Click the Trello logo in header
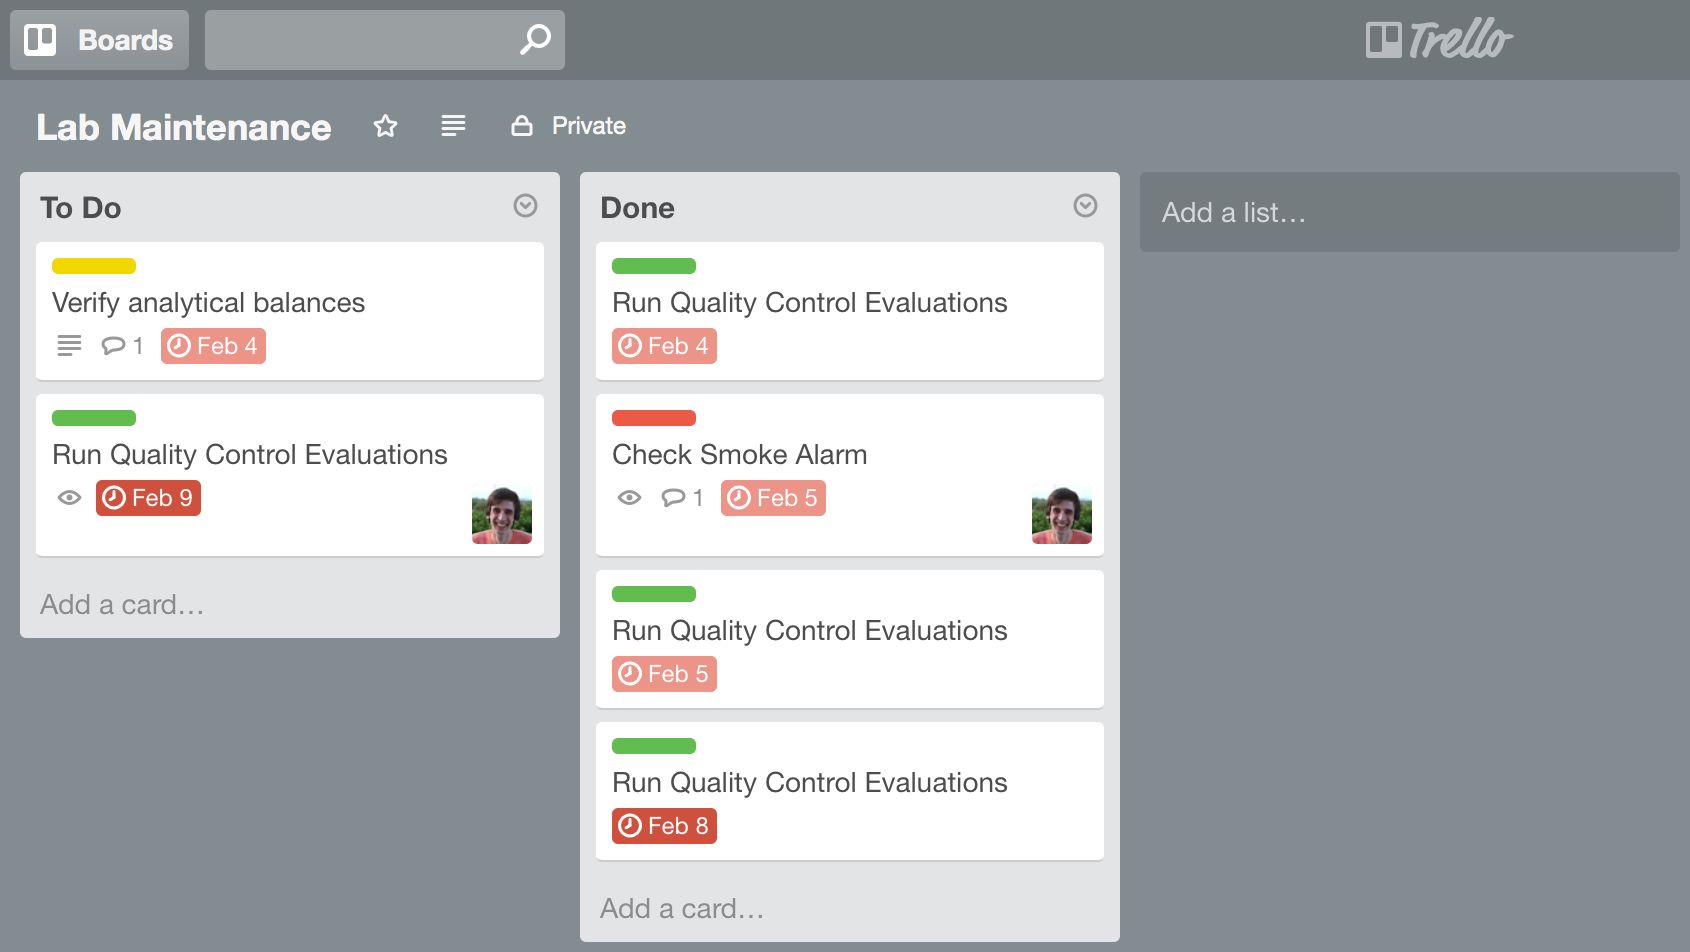The width and height of the screenshot is (1690, 952). click(1439, 40)
